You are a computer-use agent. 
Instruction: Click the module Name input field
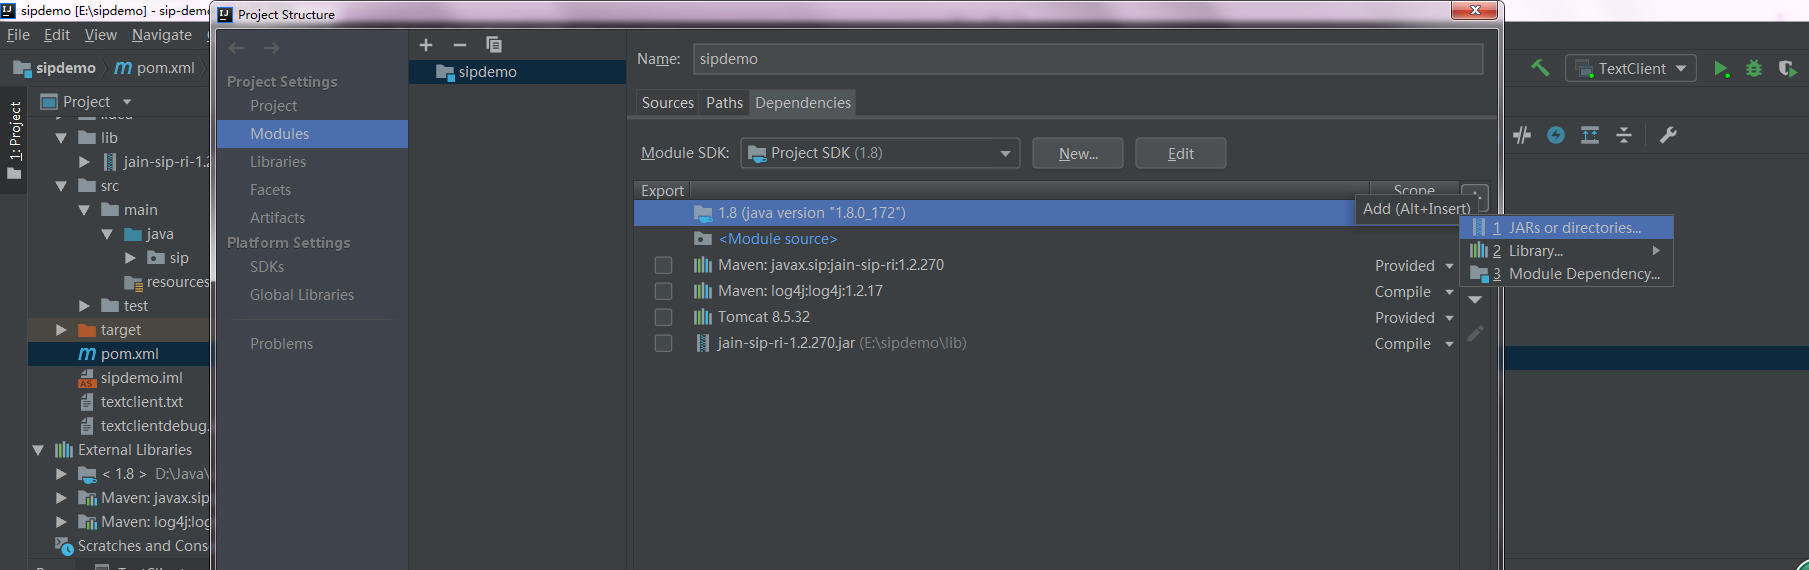click(1088, 59)
